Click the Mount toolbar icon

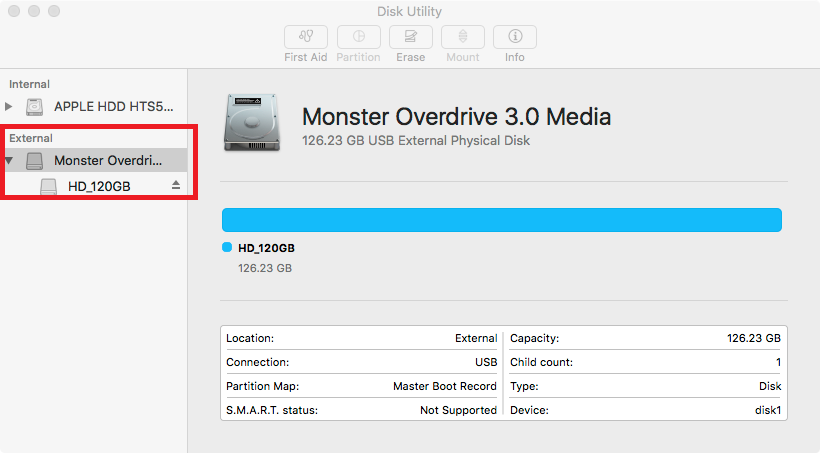pyautogui.click(x=463, y=37)
